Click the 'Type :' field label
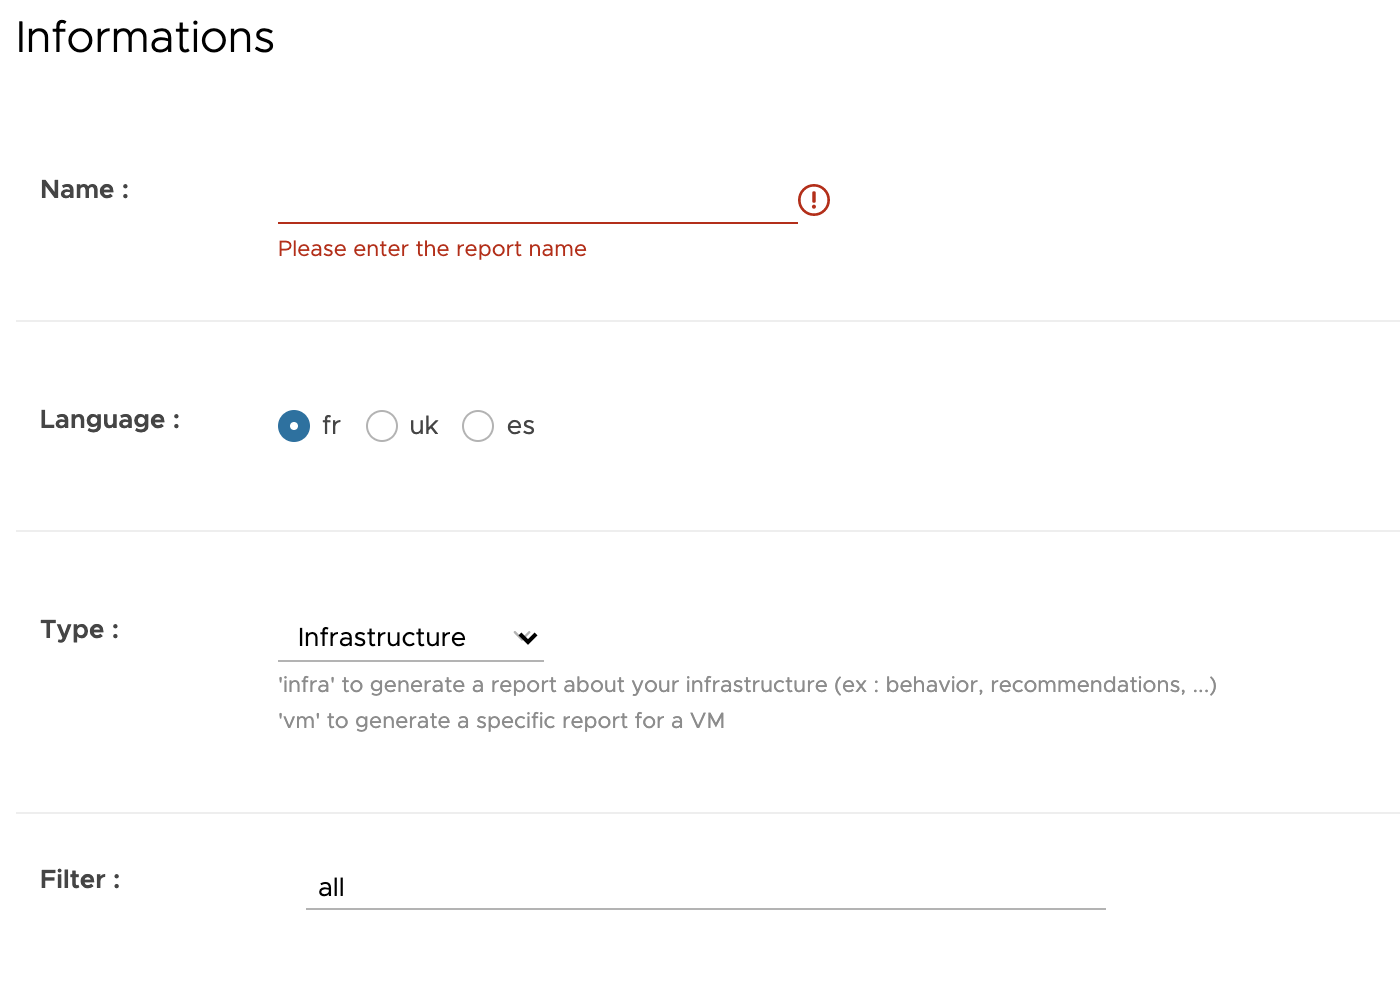 pos(80,630)
